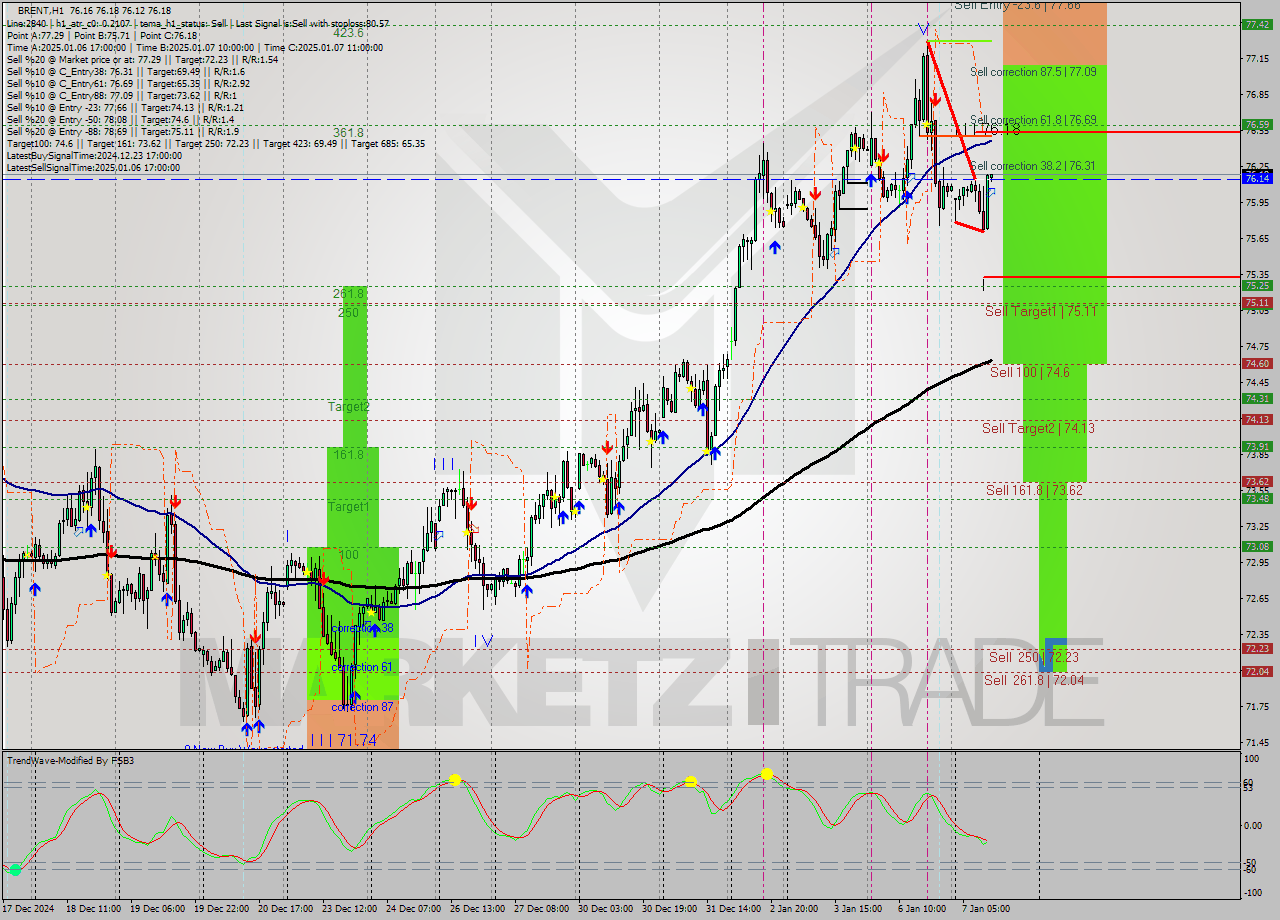Click the 'Sell 261.8 | 72.04' label
This screenshot has height=920, width=1280.
(1034, 680)
